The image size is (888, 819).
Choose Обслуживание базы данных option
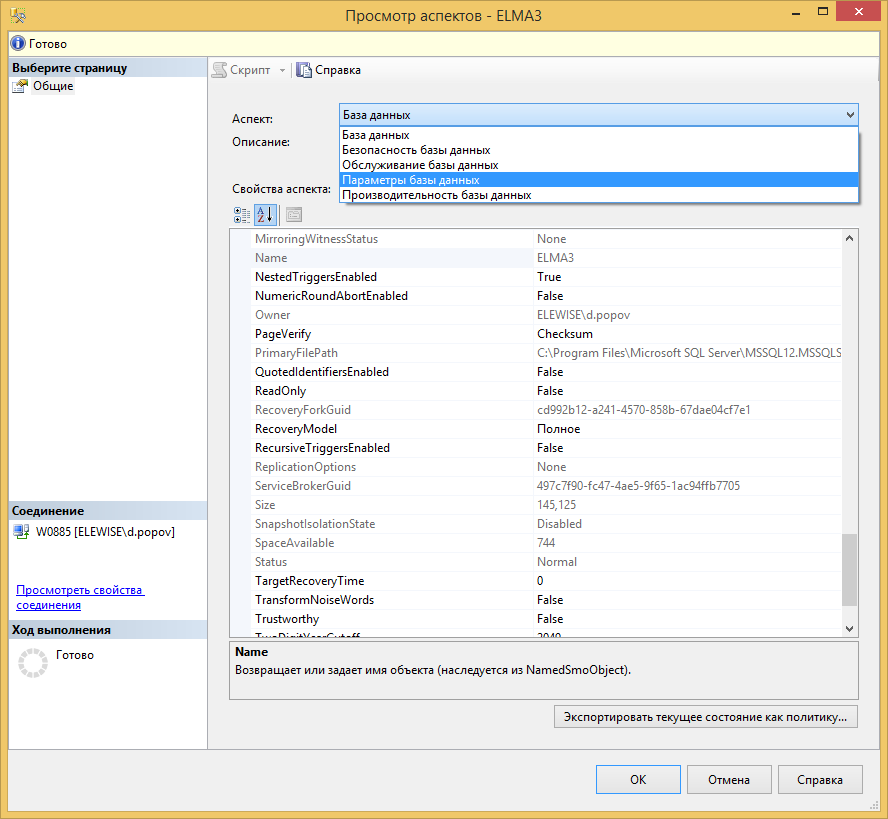click(x=420, y=165)
